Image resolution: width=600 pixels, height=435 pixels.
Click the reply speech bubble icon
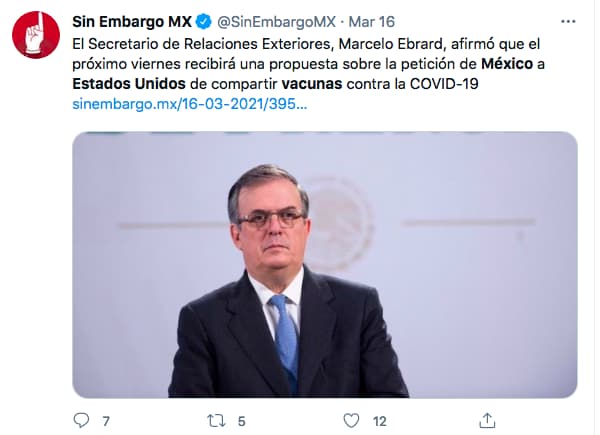click(x=81, y=420)
